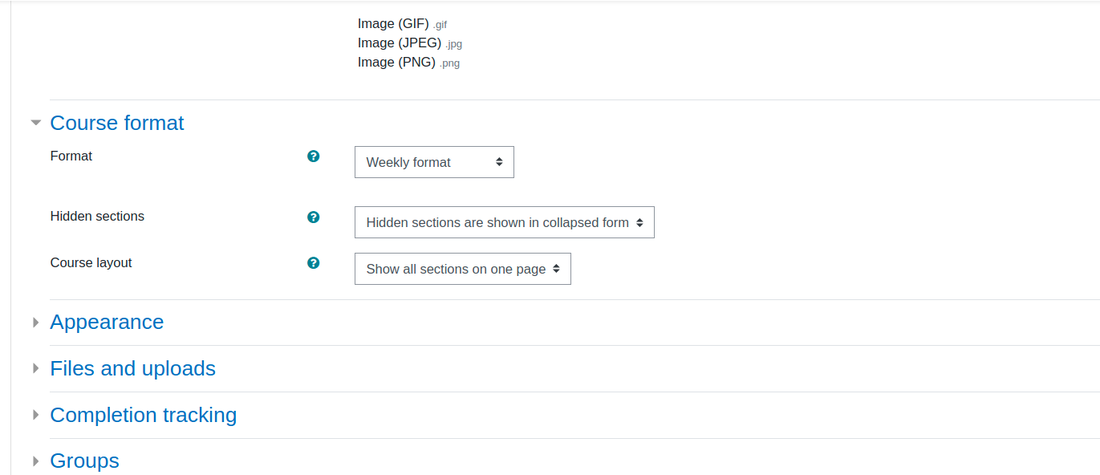Open help for the Format setting
This screenshot has width=1100, height=475.
click(x=314, y=156)
